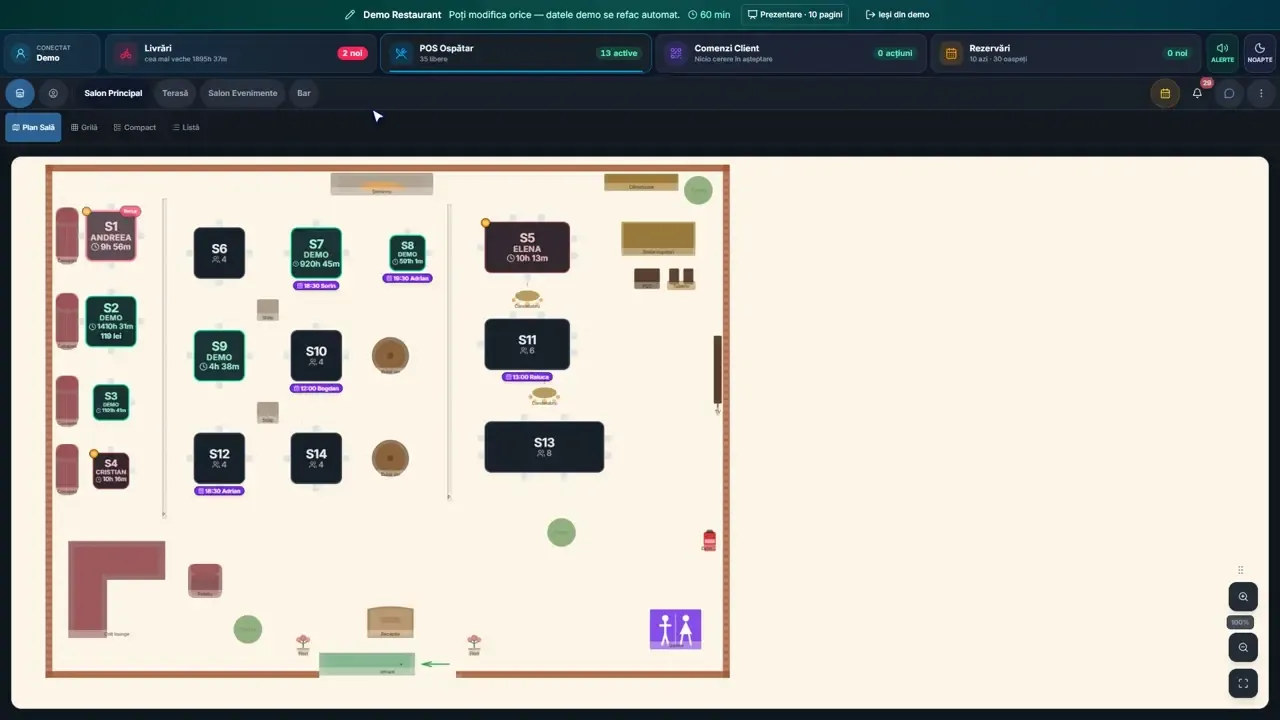Click the yellow calendar icon button

pos(1165,93)
